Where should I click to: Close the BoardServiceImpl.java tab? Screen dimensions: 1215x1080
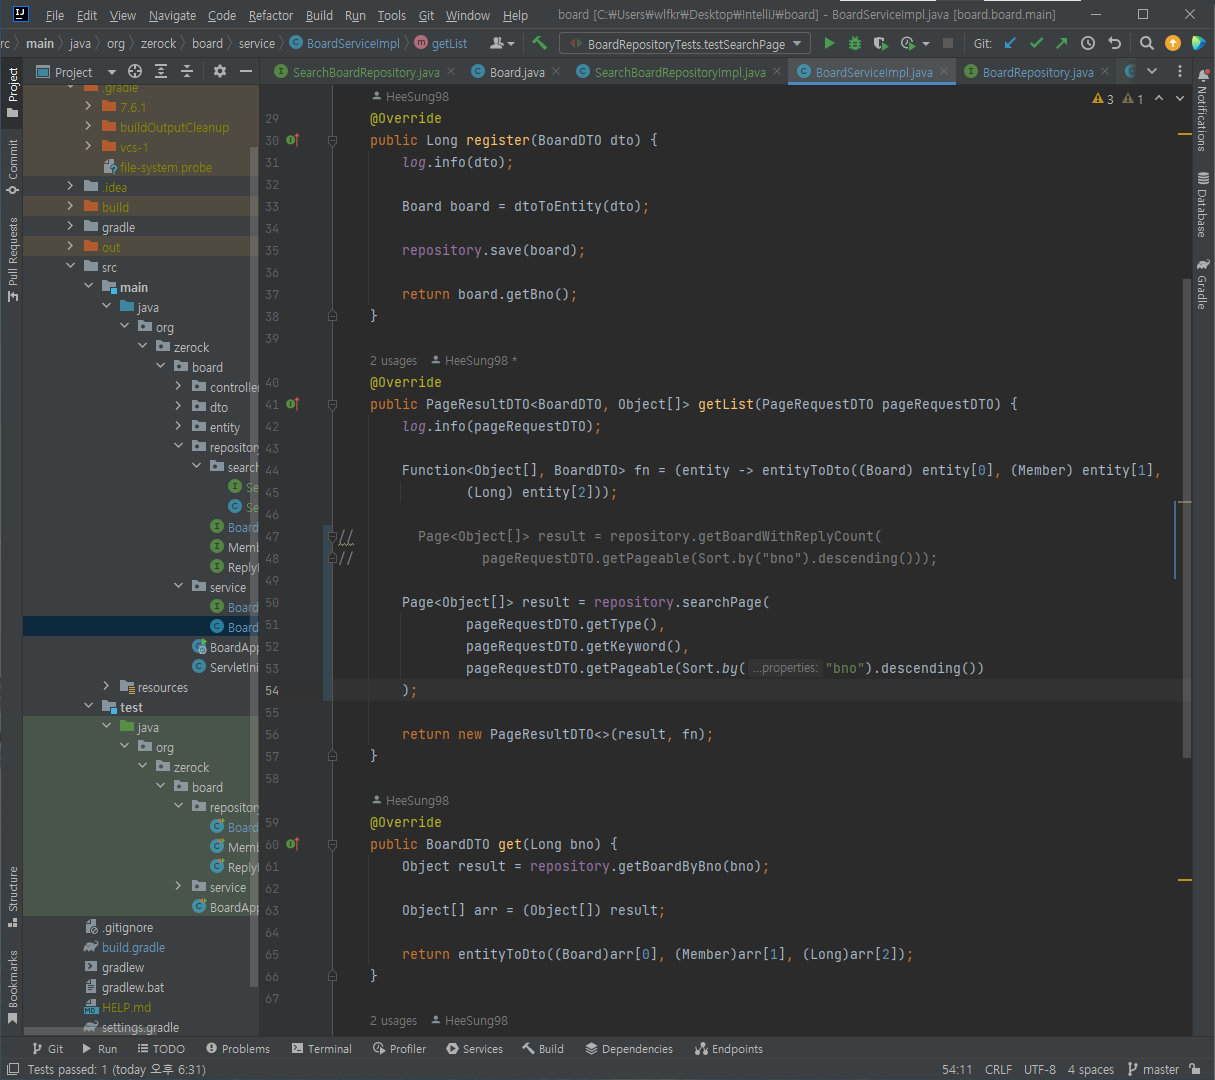point(943,72)
